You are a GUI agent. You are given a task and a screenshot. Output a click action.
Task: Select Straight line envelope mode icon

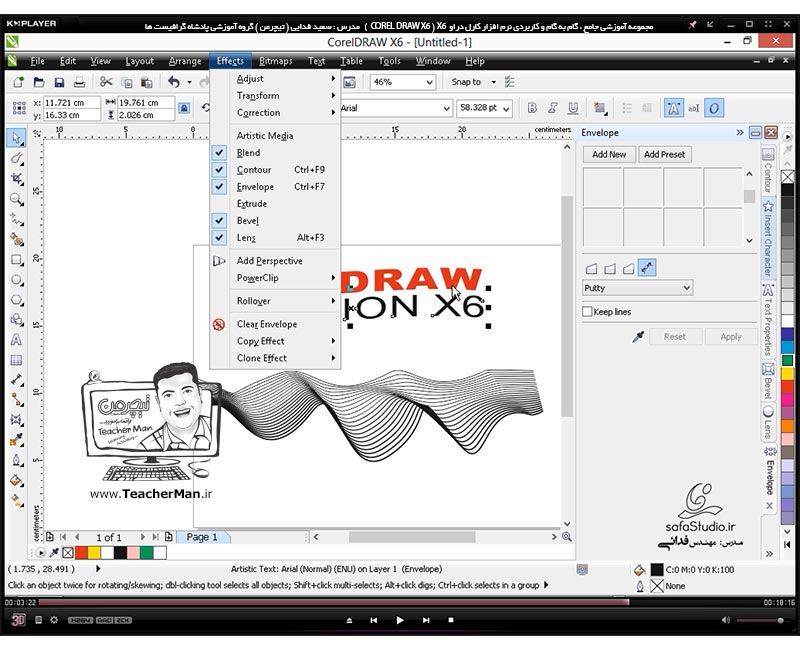point(591,268)
